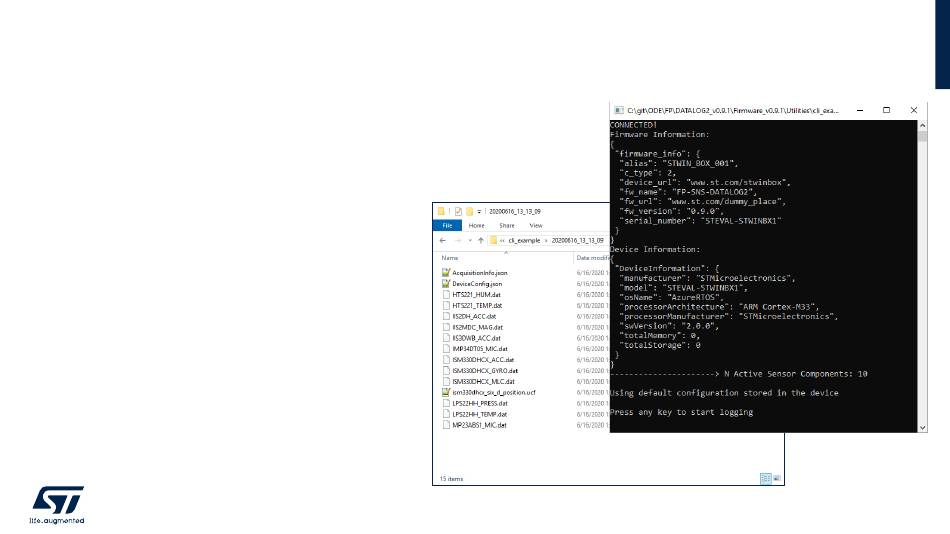The image size is (950, 534).
Task: Open the View ribbon tab
Action: point(535,226)
